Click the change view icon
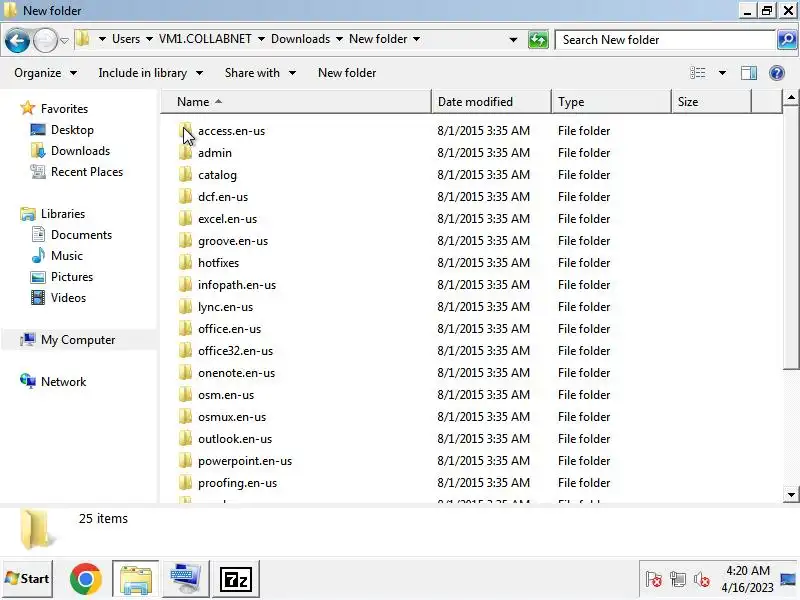This screenshot has width=800, height=600. coord(697,73)
